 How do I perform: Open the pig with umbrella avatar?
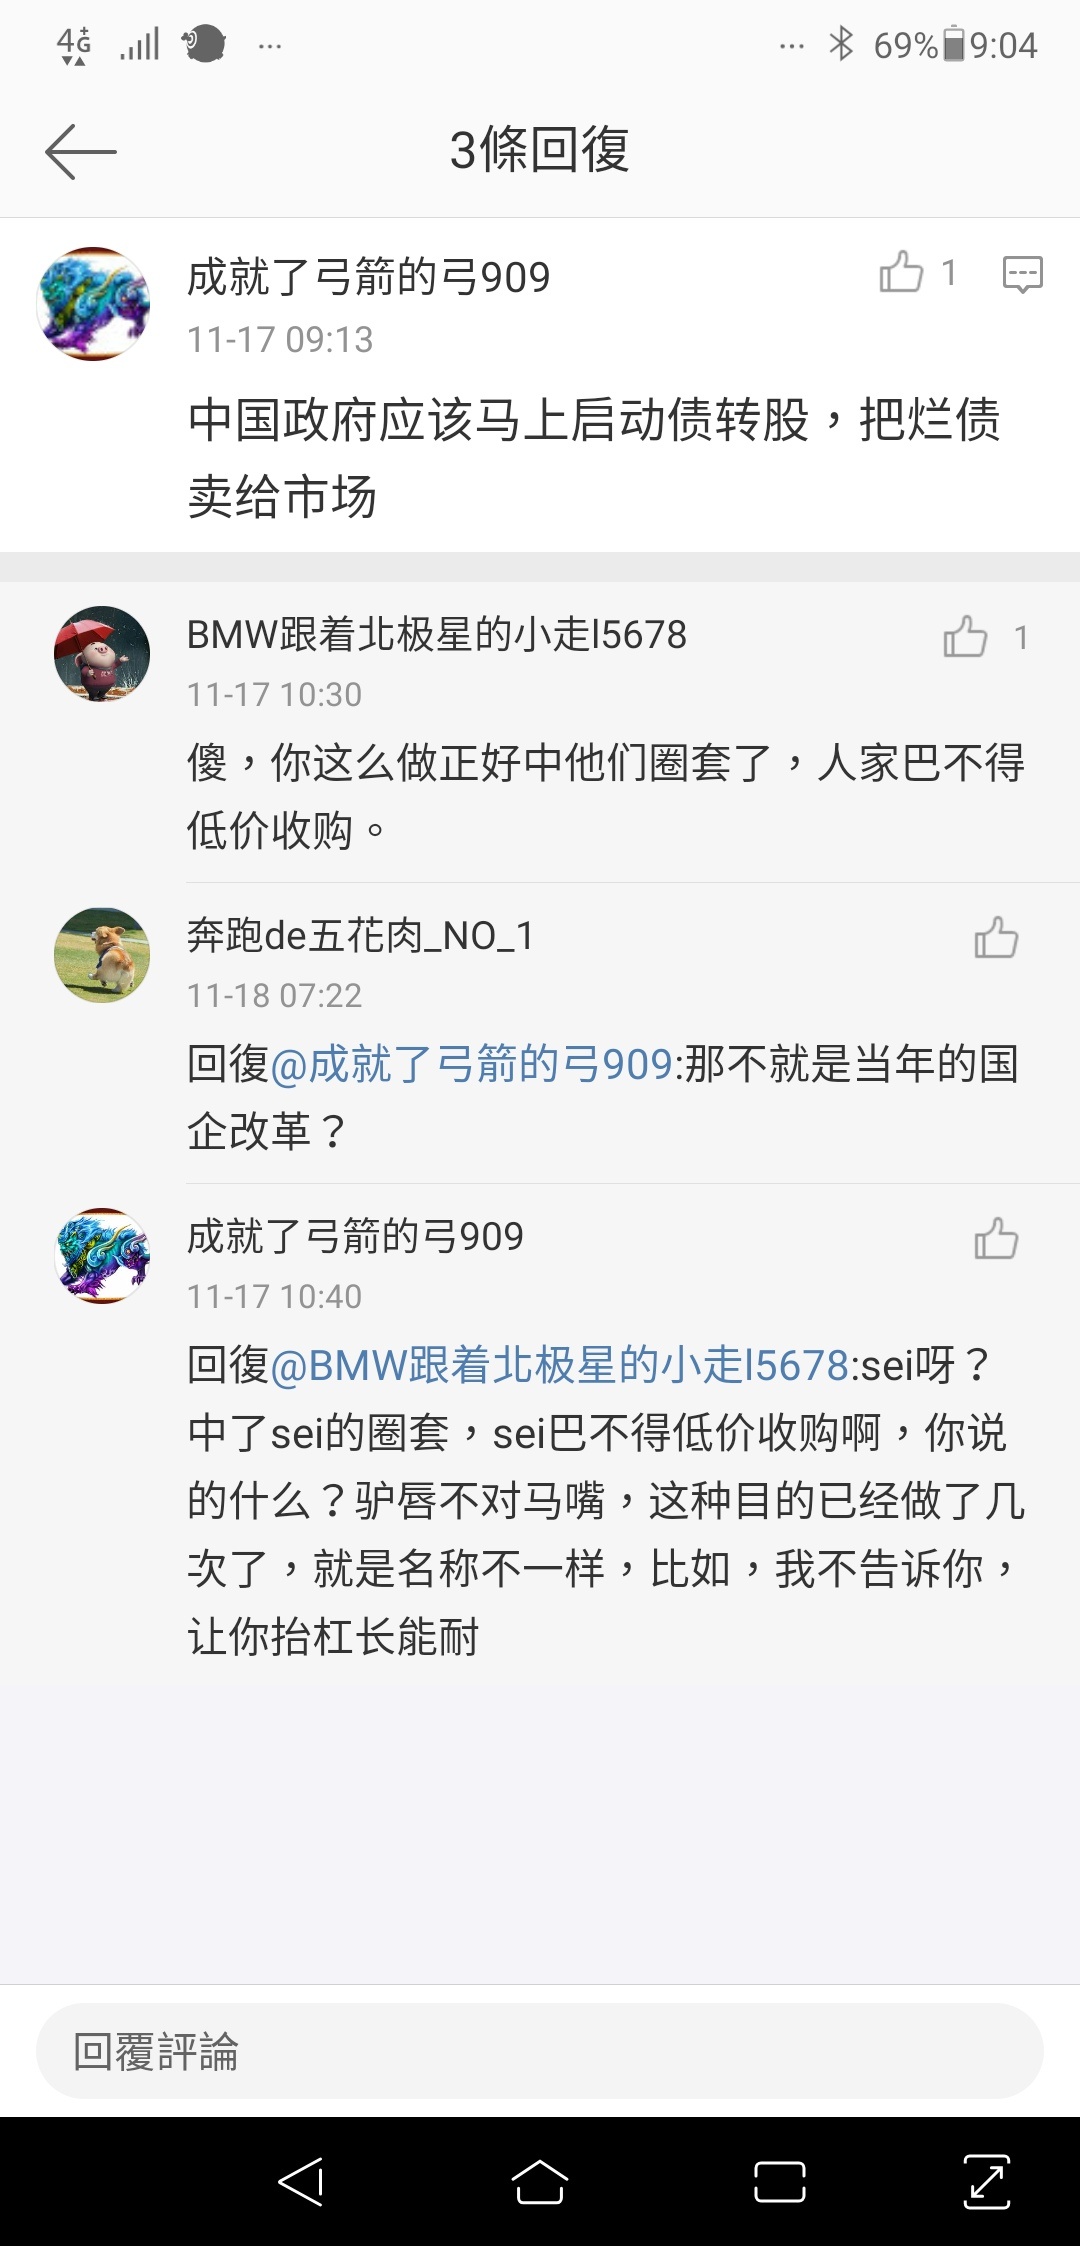click(x=102, y=654)
